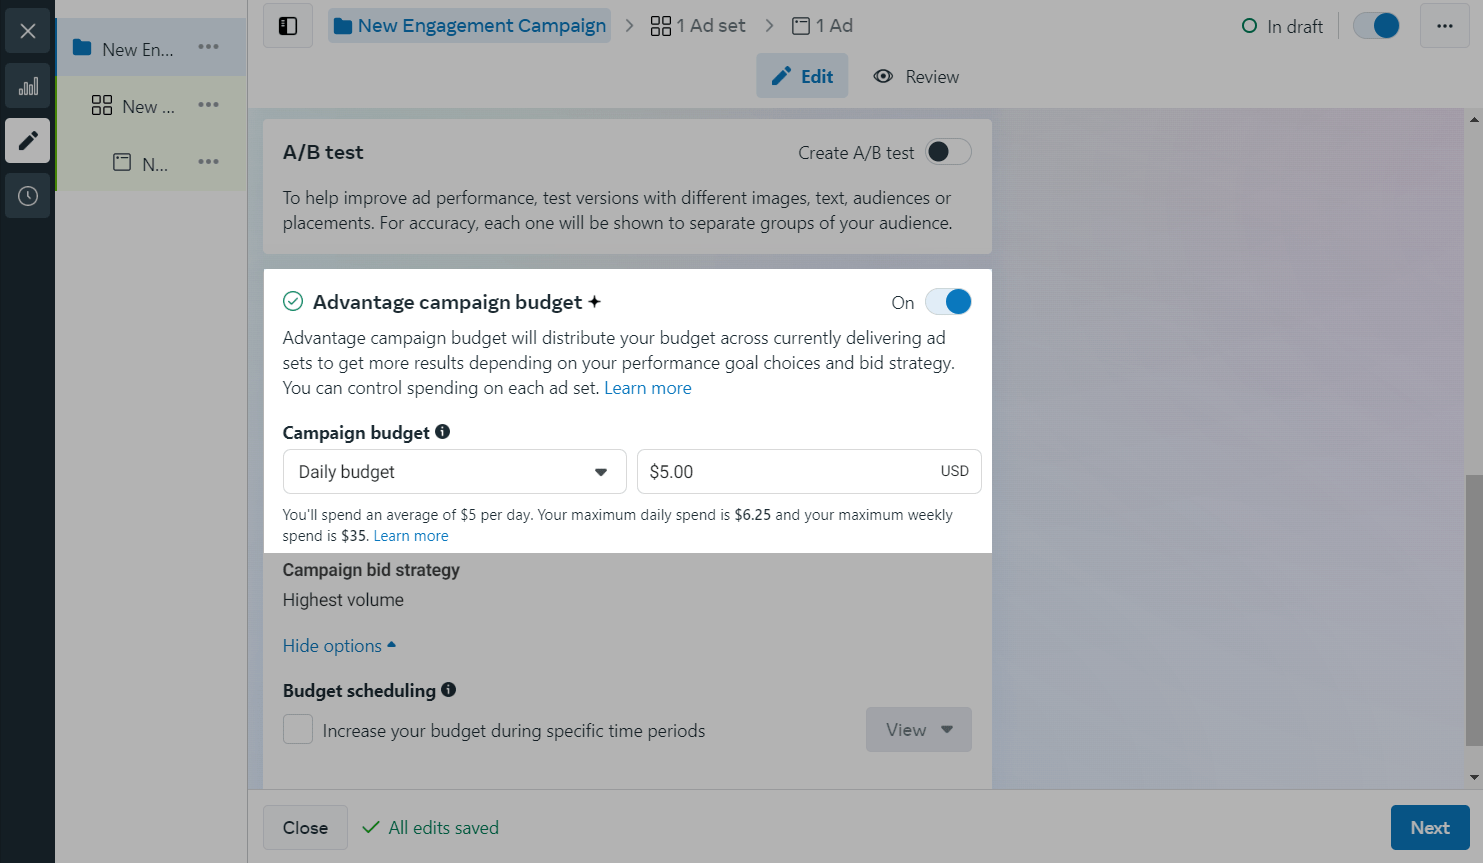
Task: Enable the Create A/B test toggle
Action: pos(947,152)
